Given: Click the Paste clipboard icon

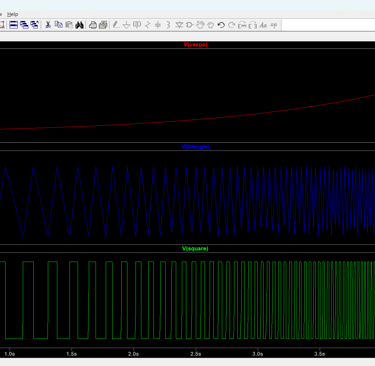Looking at the screenshot, I should pos(69,25).
